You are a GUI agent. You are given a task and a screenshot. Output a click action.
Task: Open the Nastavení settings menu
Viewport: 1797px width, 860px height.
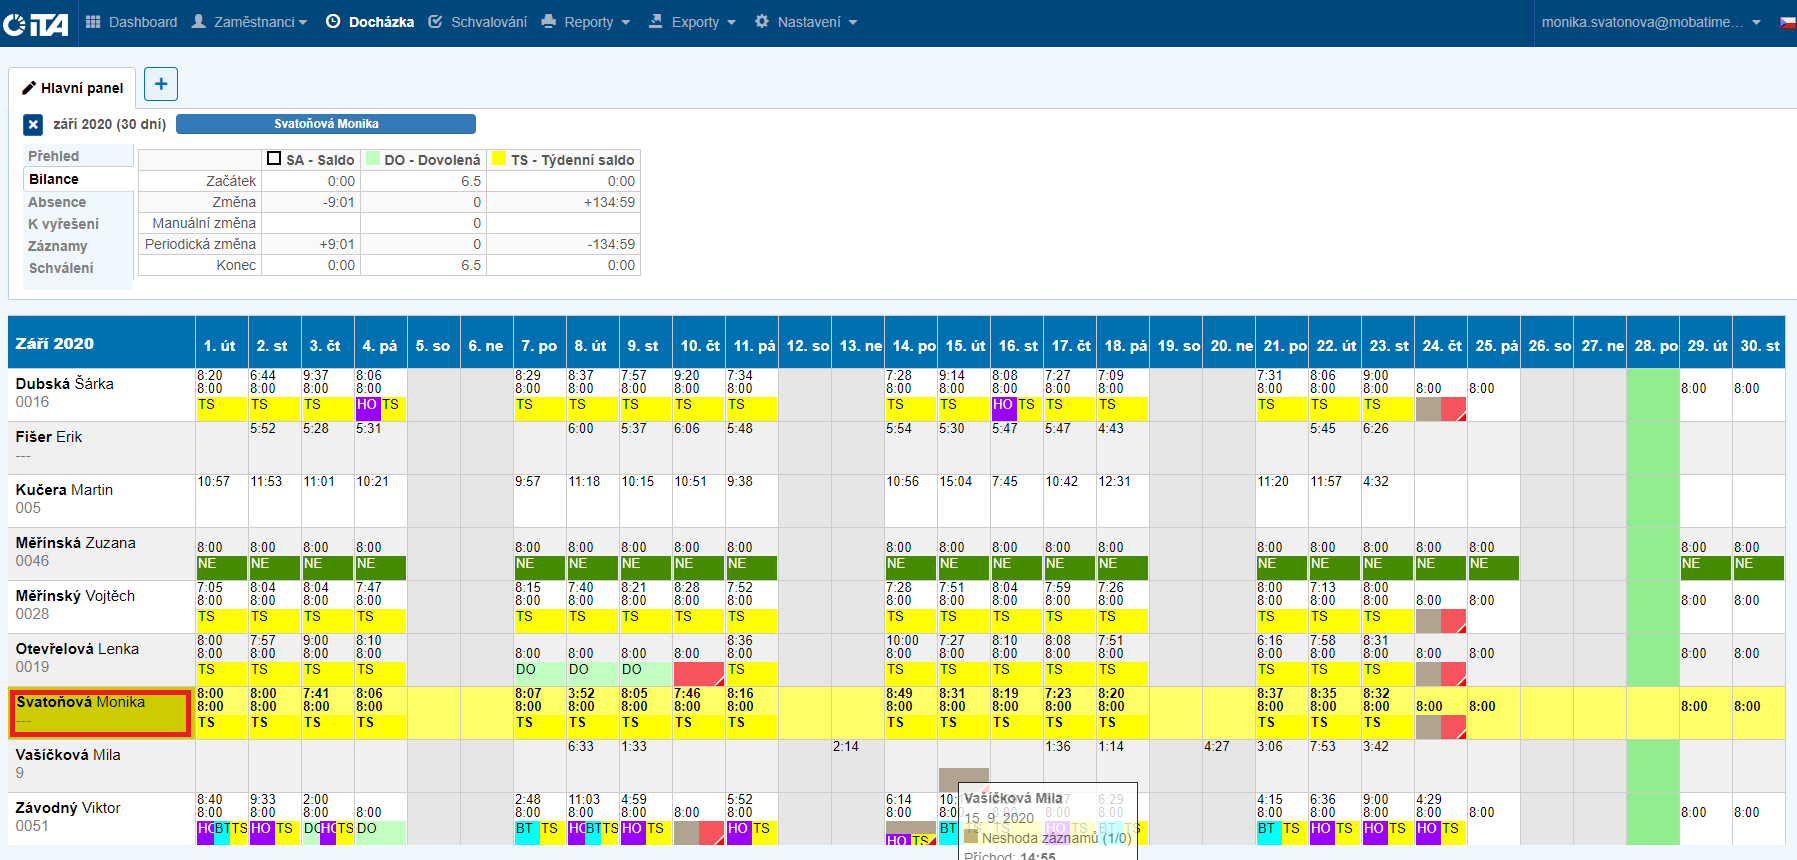click(x=806, y=22)
